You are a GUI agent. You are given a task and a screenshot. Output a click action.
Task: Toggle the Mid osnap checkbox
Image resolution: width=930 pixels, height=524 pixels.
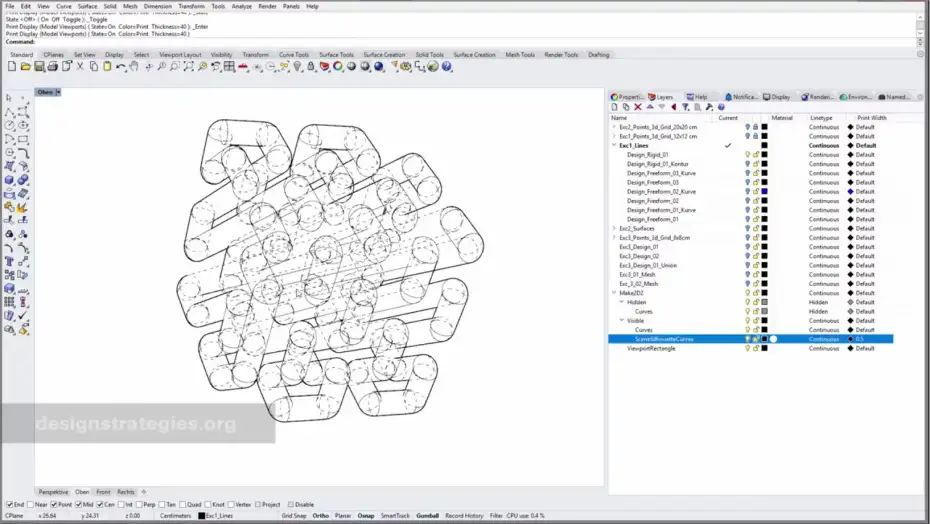click(78, 504)
